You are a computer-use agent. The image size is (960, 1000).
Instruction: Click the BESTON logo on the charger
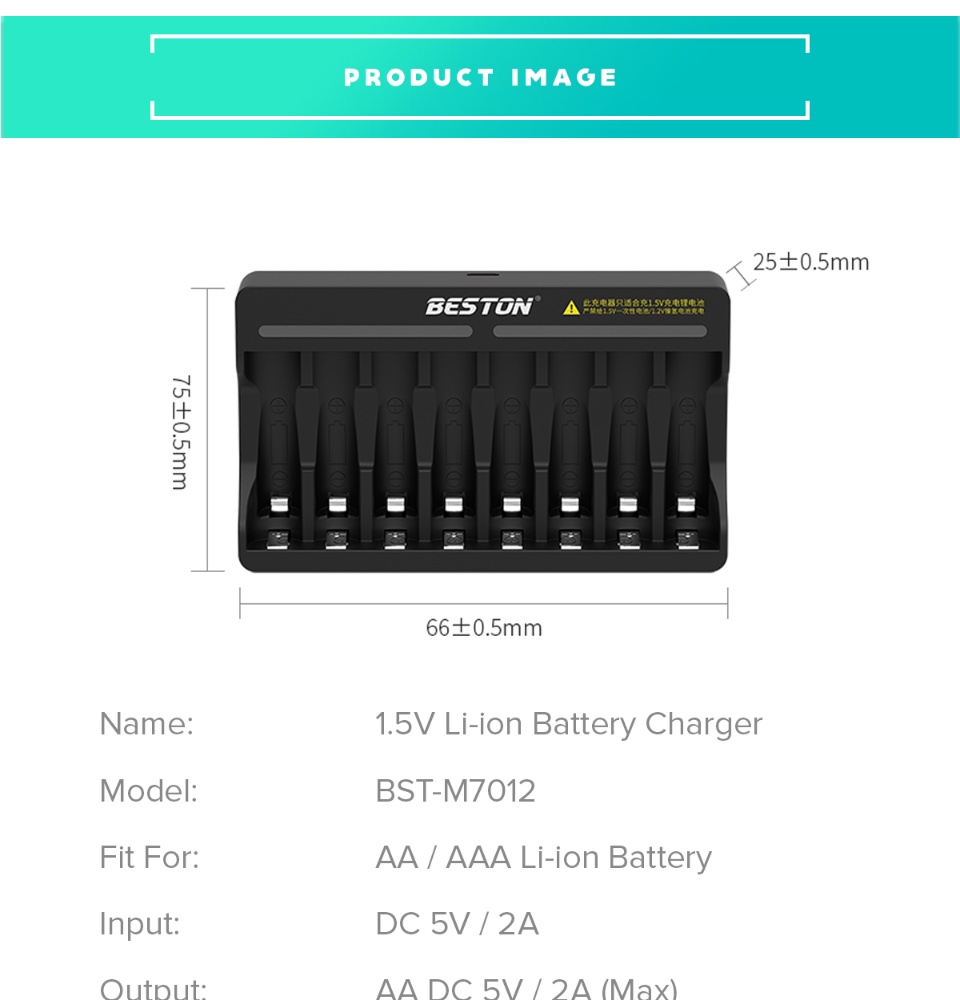(x=481, y=306)
